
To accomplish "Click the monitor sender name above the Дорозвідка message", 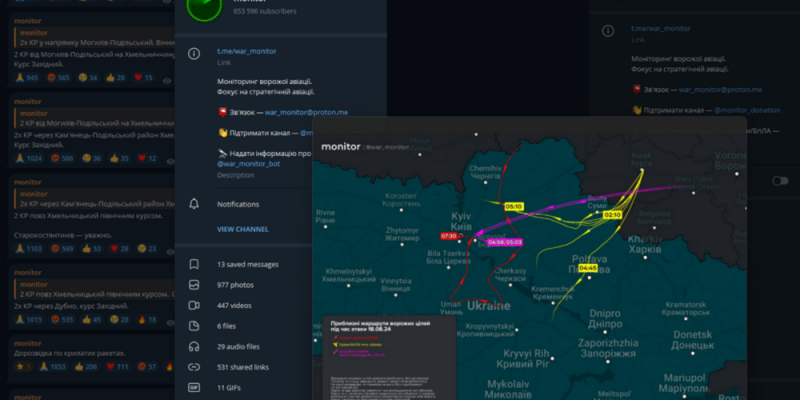I will click(x=28, y=343).
